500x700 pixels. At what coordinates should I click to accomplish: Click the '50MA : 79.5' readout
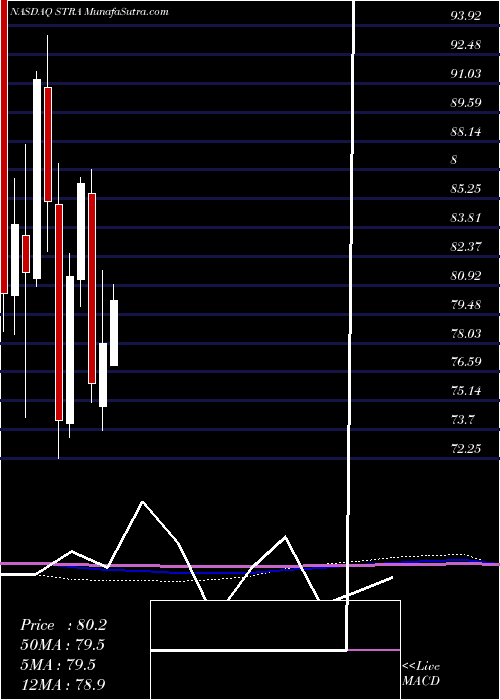(63, 645)
